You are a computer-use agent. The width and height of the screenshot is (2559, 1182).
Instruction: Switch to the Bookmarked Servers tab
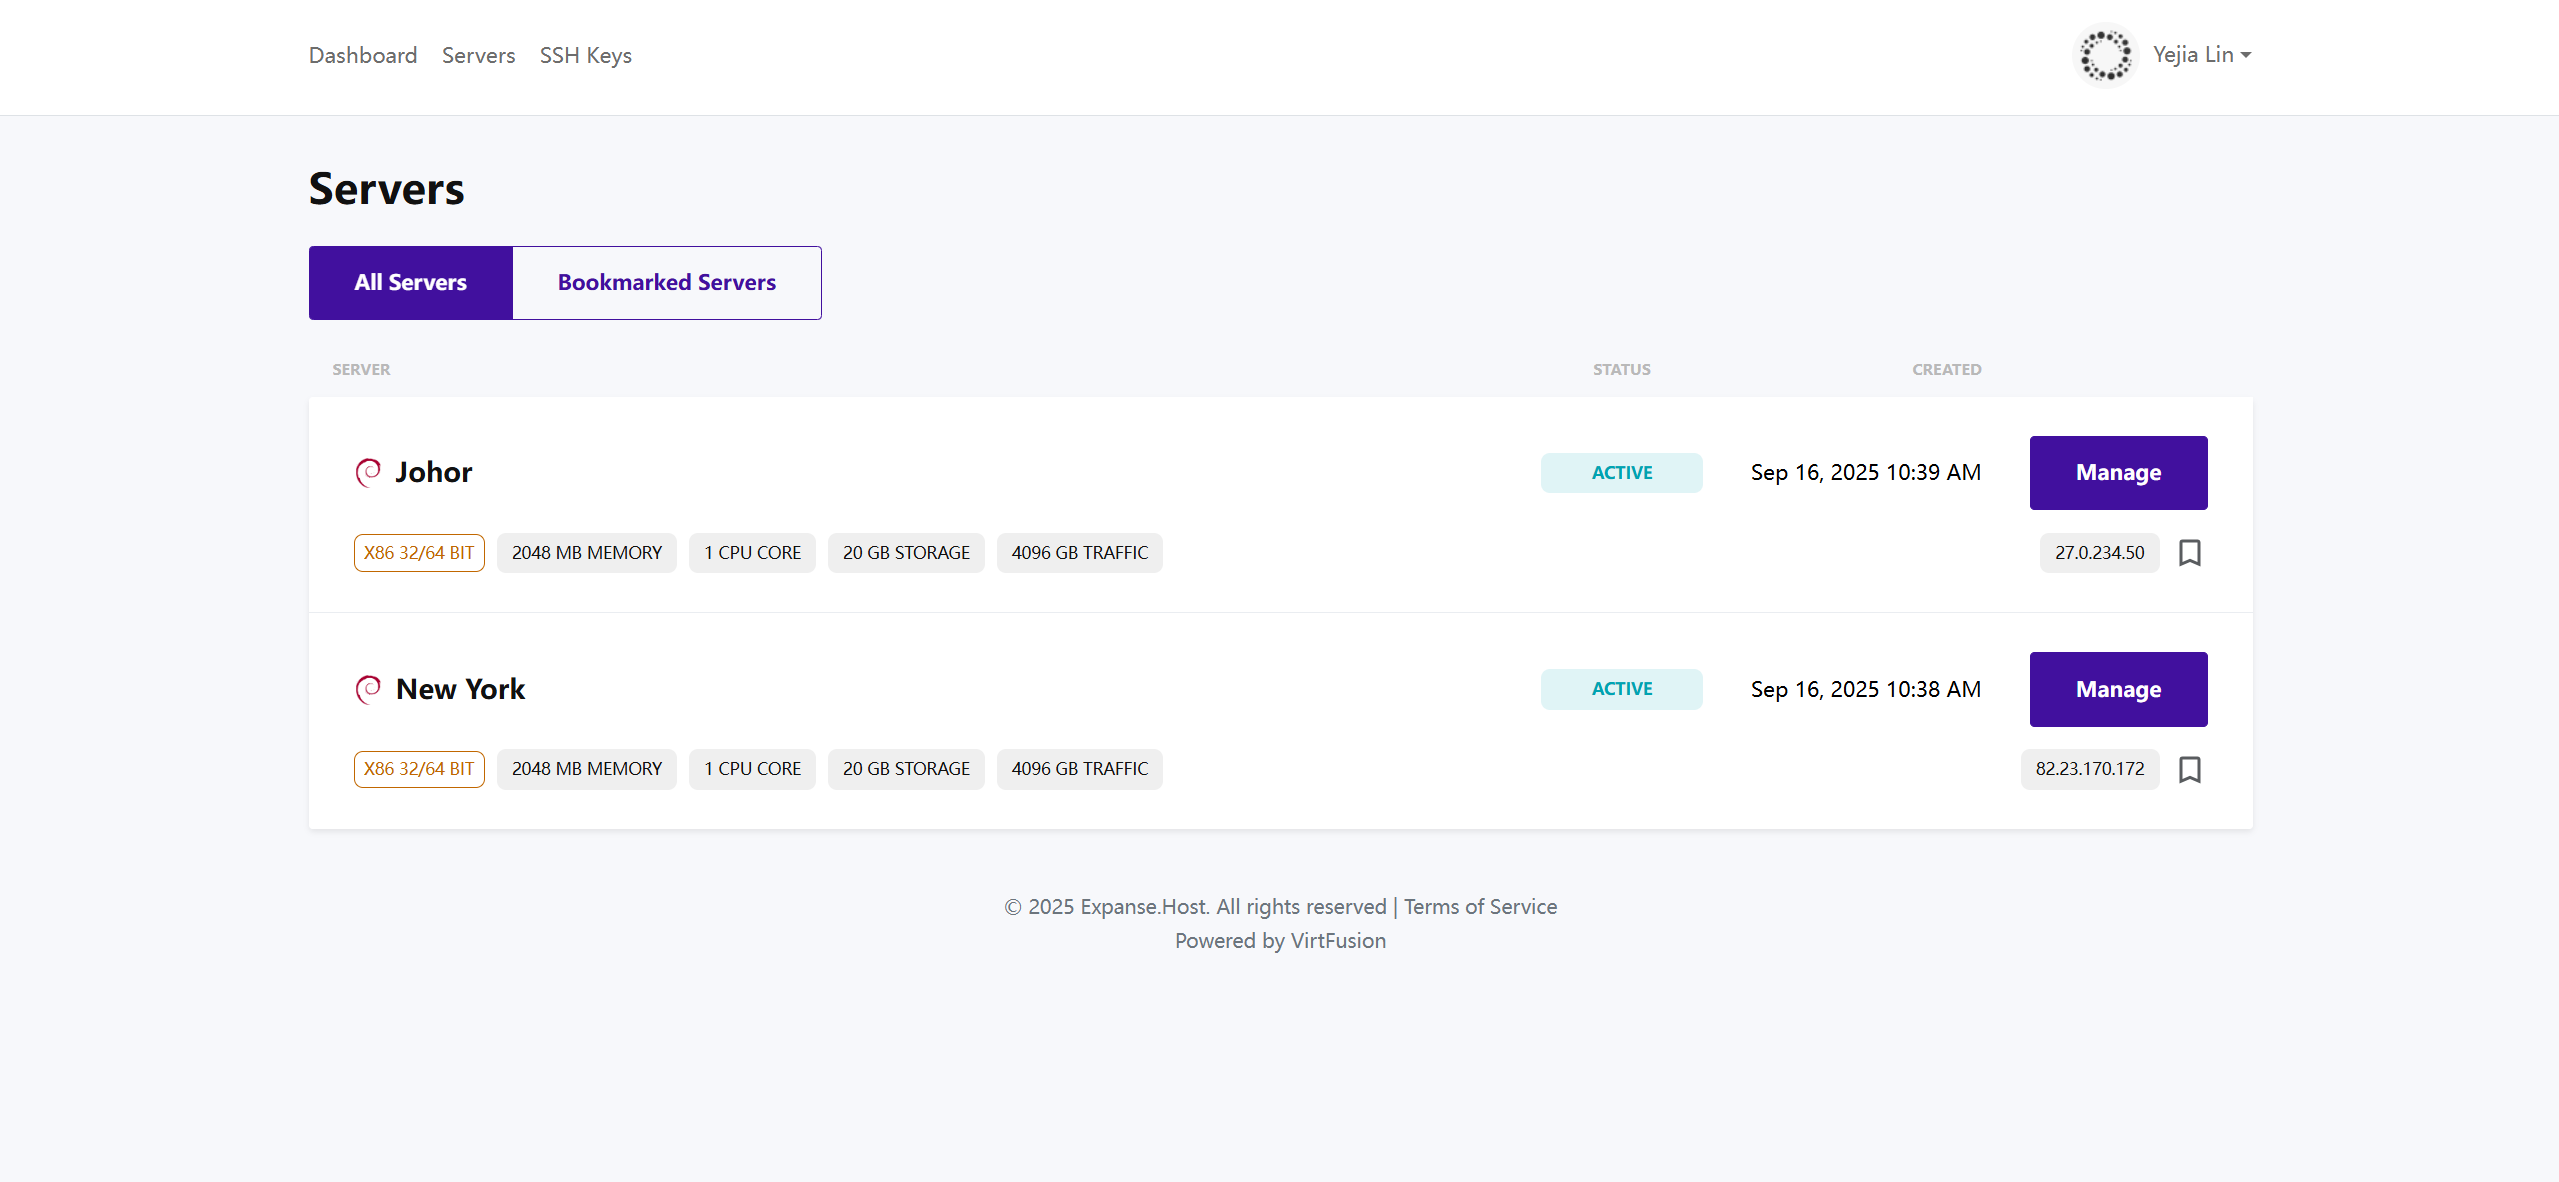[667, 283]
